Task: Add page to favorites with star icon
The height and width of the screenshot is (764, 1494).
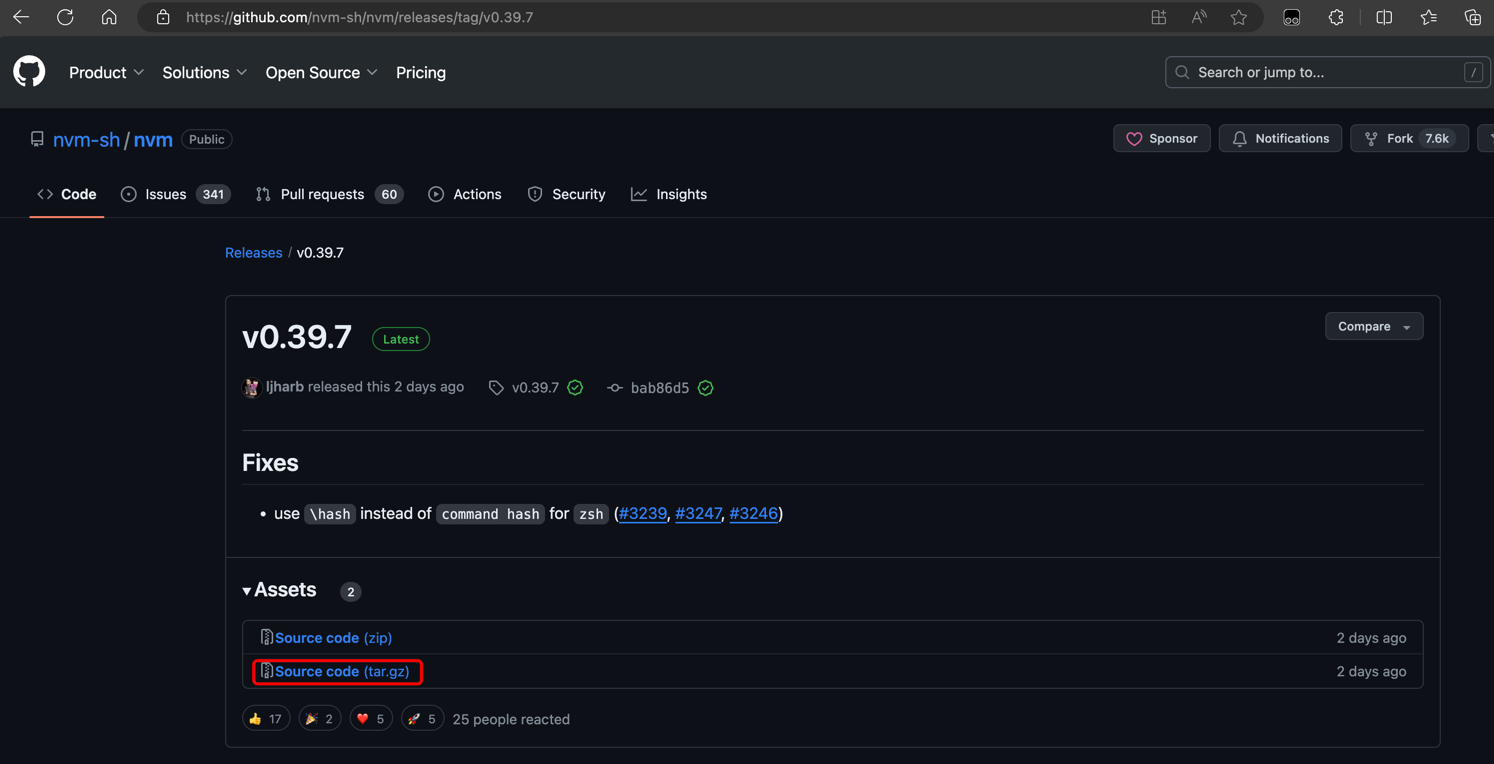Action: [1239, 17]
